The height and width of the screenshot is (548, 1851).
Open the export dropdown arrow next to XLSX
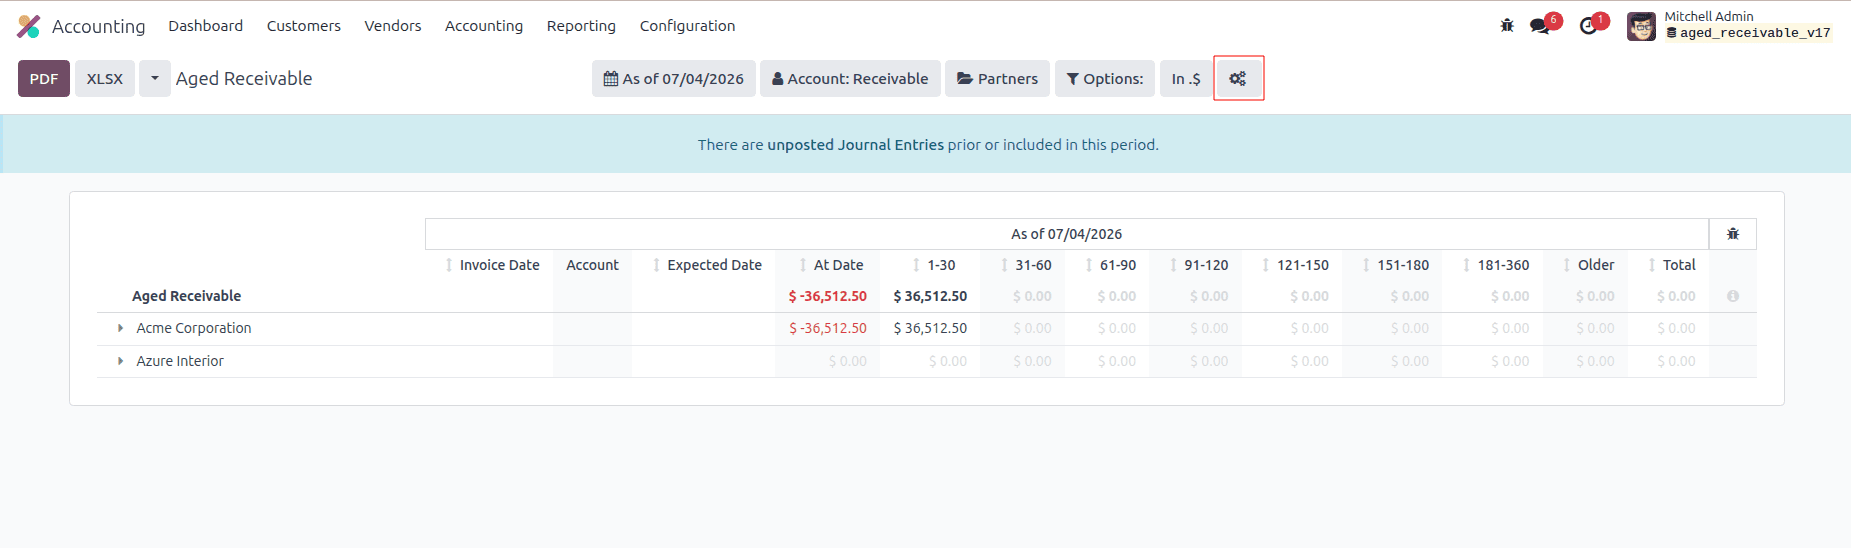tap(155, 78)
